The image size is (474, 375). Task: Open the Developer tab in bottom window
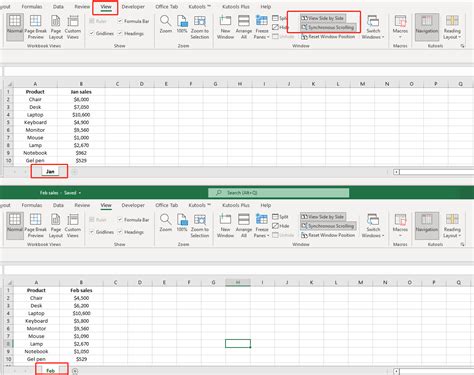pos(133,205)
